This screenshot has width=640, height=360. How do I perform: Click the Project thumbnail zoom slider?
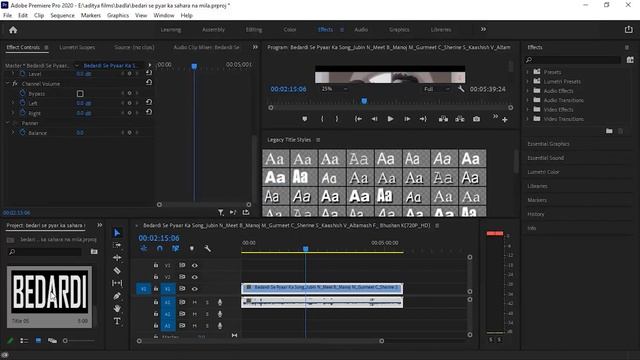click(79, 340)
